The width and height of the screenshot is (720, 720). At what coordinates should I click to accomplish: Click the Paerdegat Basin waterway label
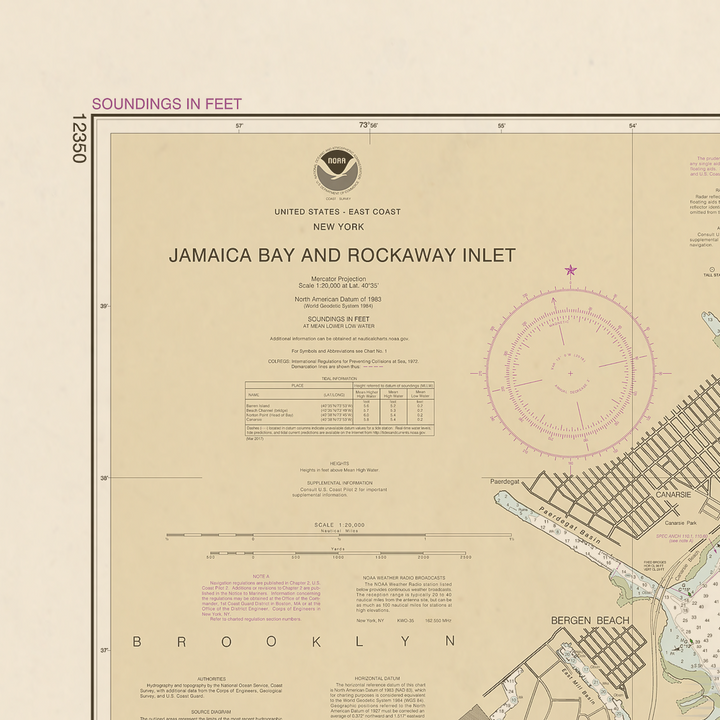(x=569, y=525)
